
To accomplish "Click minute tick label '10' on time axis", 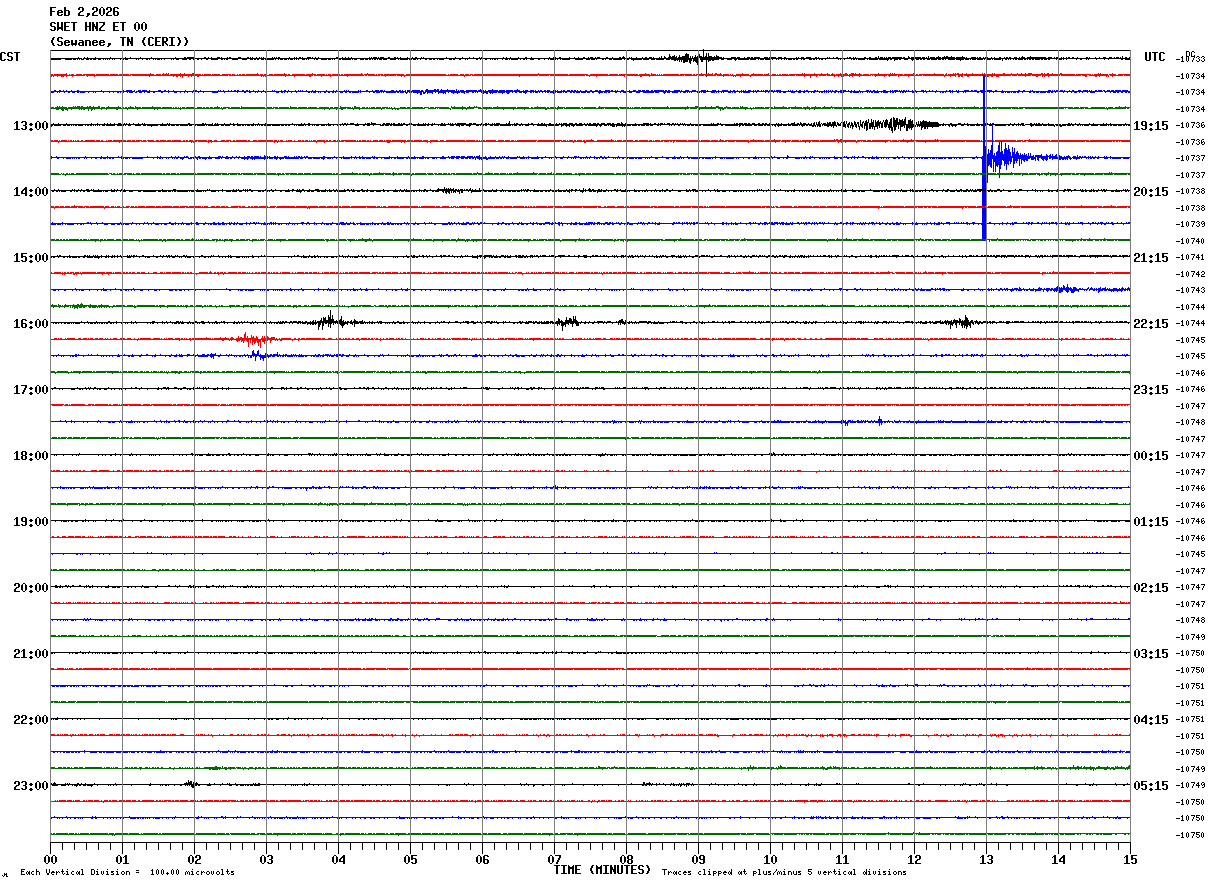I will tap(770, 859).
